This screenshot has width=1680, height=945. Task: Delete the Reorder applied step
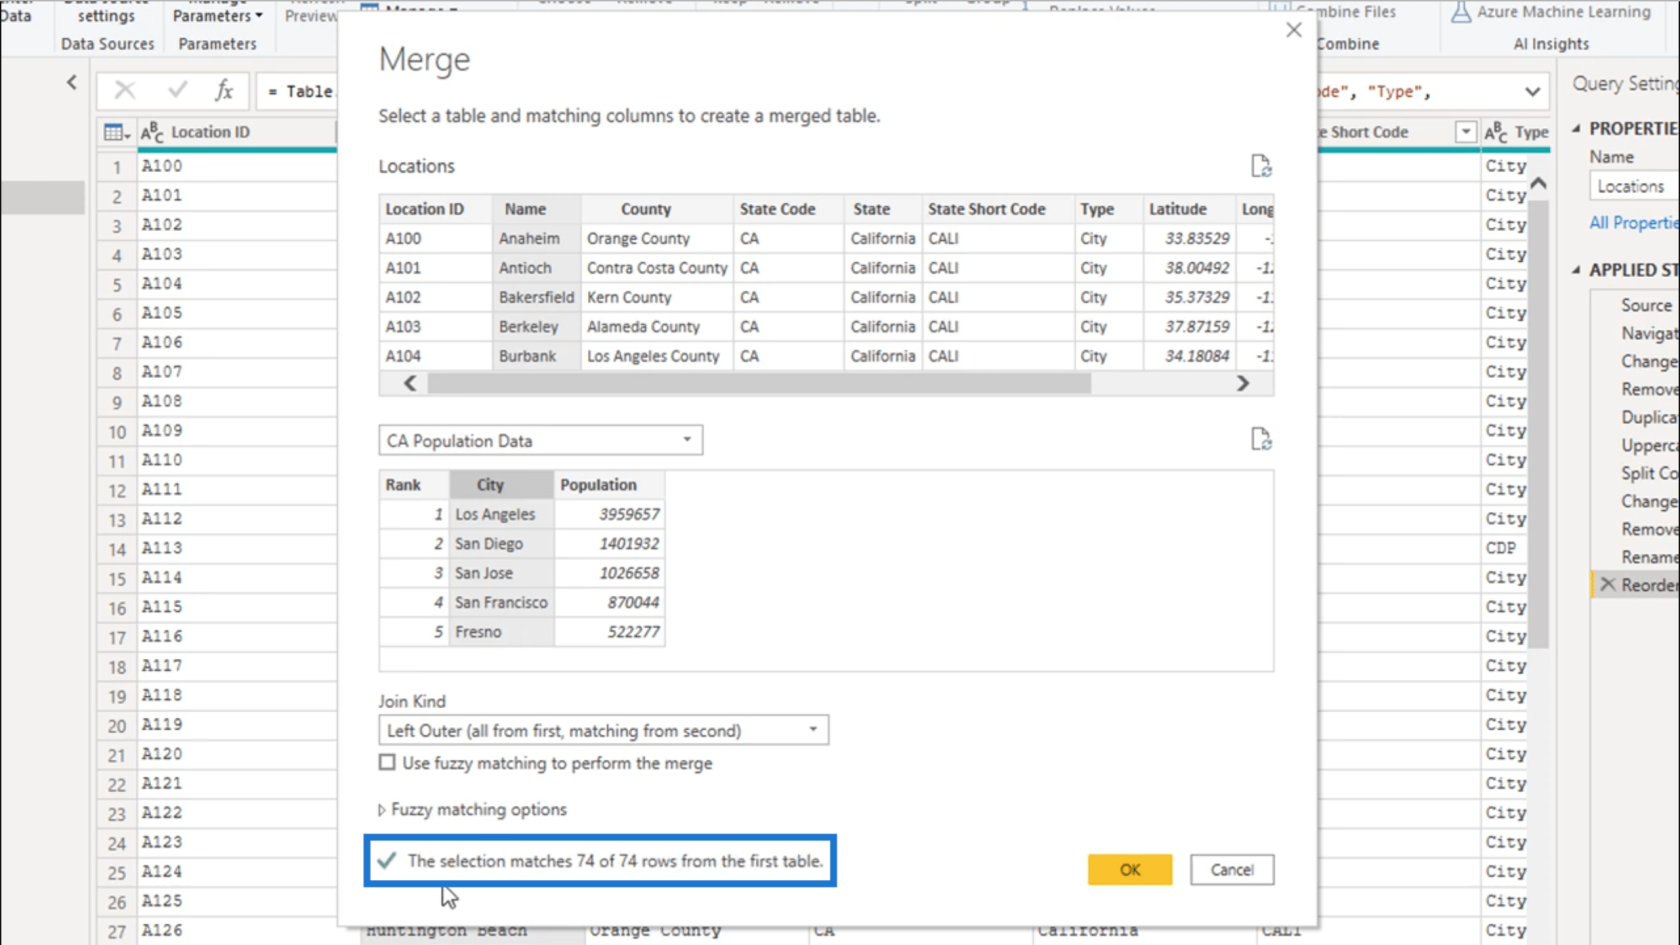click(1607, 585)
